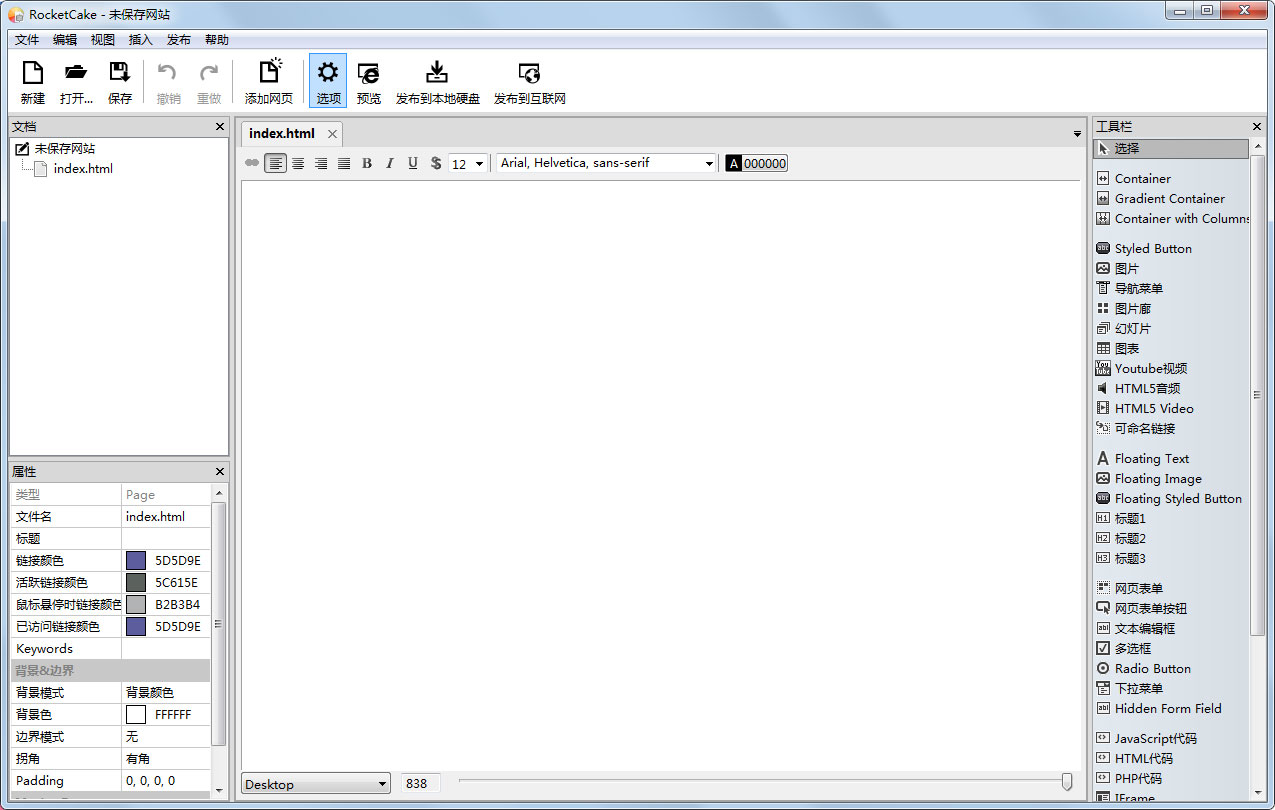Viewport: 1275px width, 810px height.
Task: Click the Options (选项) button
Action: tap(328, 81)
